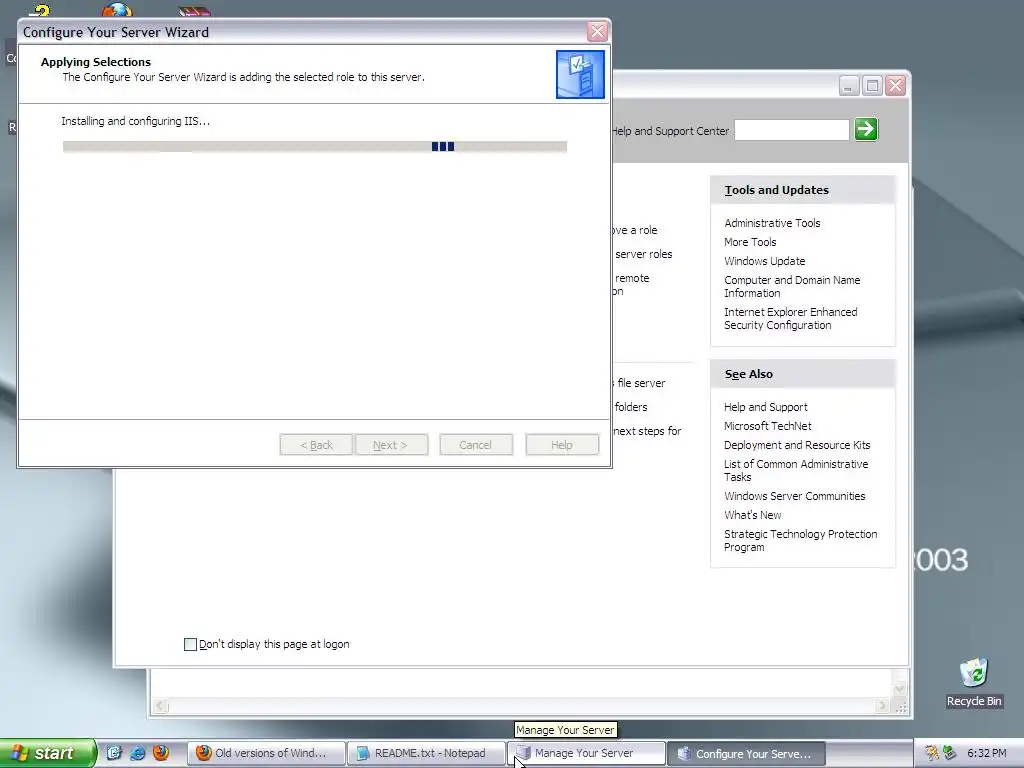The height and width of the screenshot is (768, 1024).
Task: Open Computer and Domain Name Information link
Action: [792, 286]
